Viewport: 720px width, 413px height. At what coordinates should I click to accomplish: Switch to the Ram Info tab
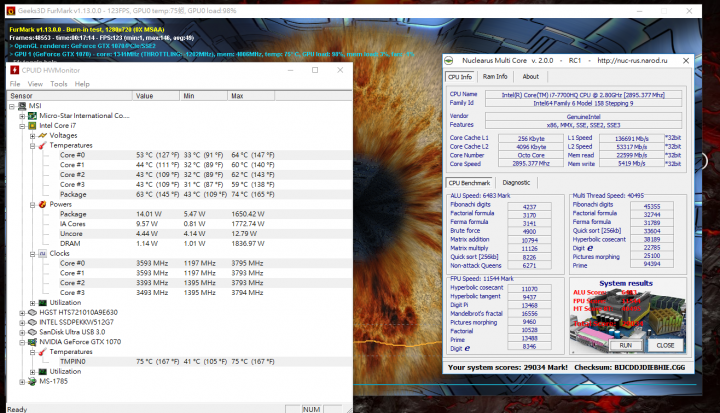click(x=495, y=77)
